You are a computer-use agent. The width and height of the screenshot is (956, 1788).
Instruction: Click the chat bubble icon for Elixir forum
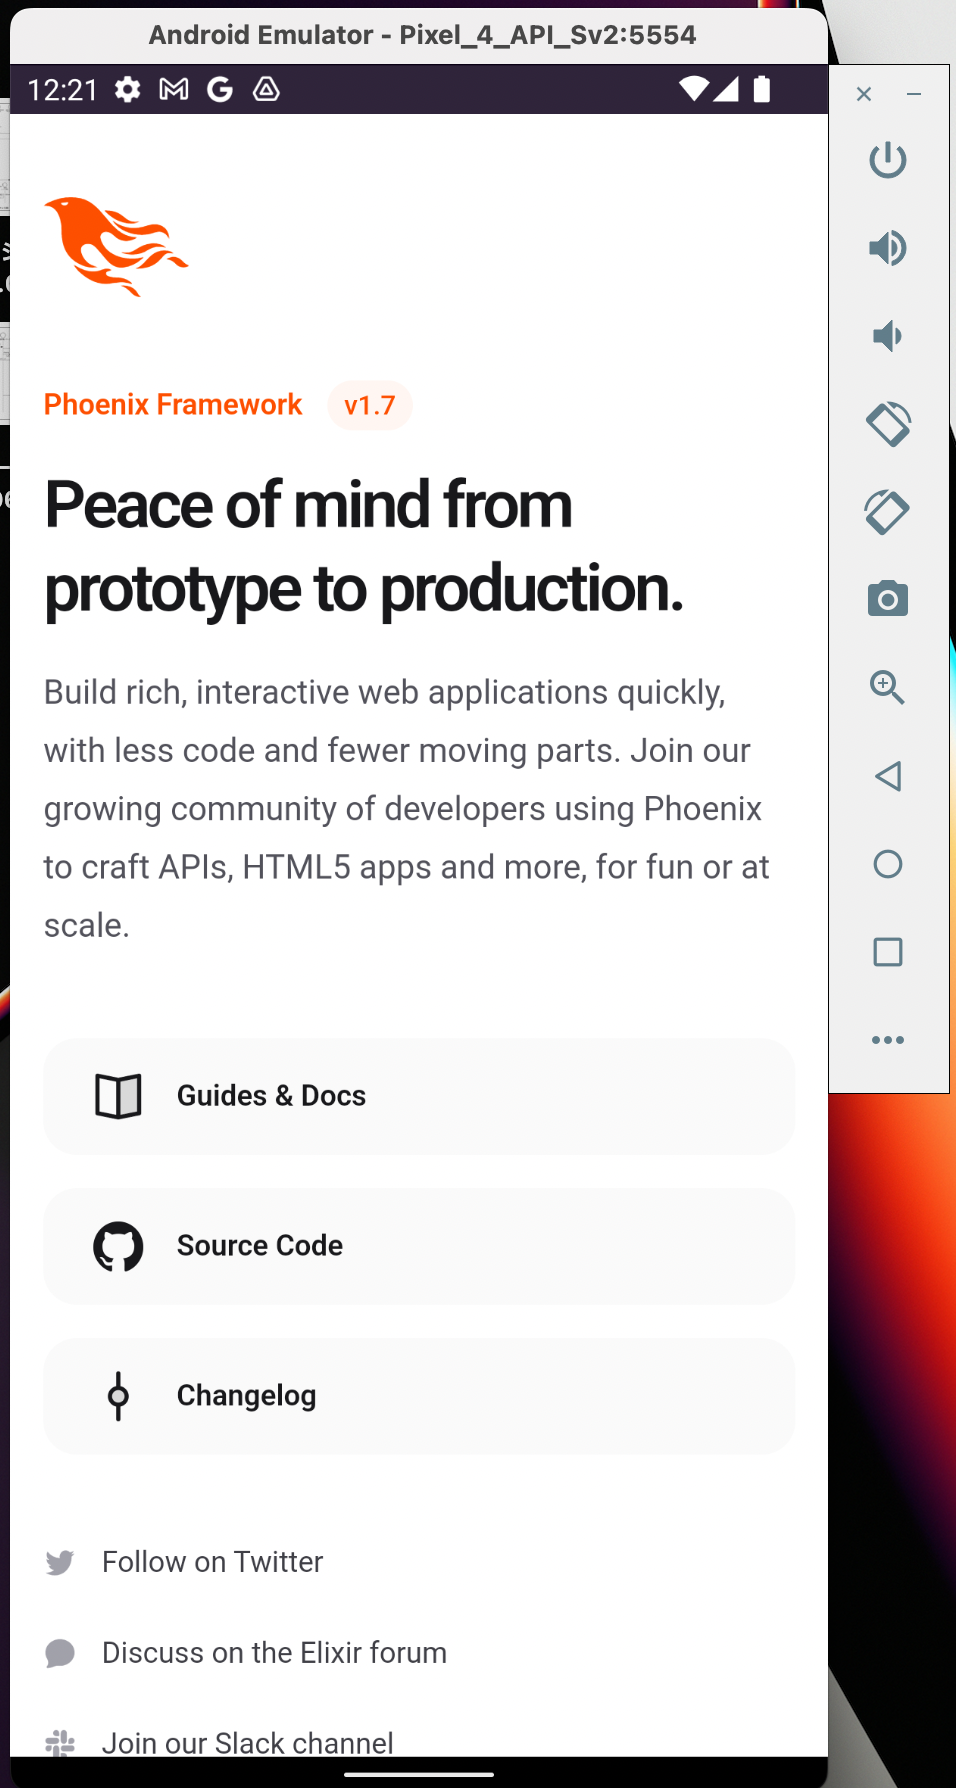(x=60, y=1653)
